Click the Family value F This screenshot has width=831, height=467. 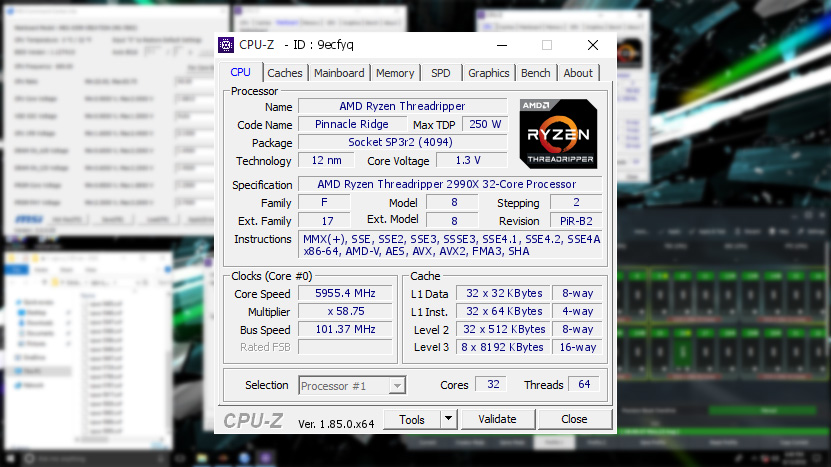coord(324,202)
